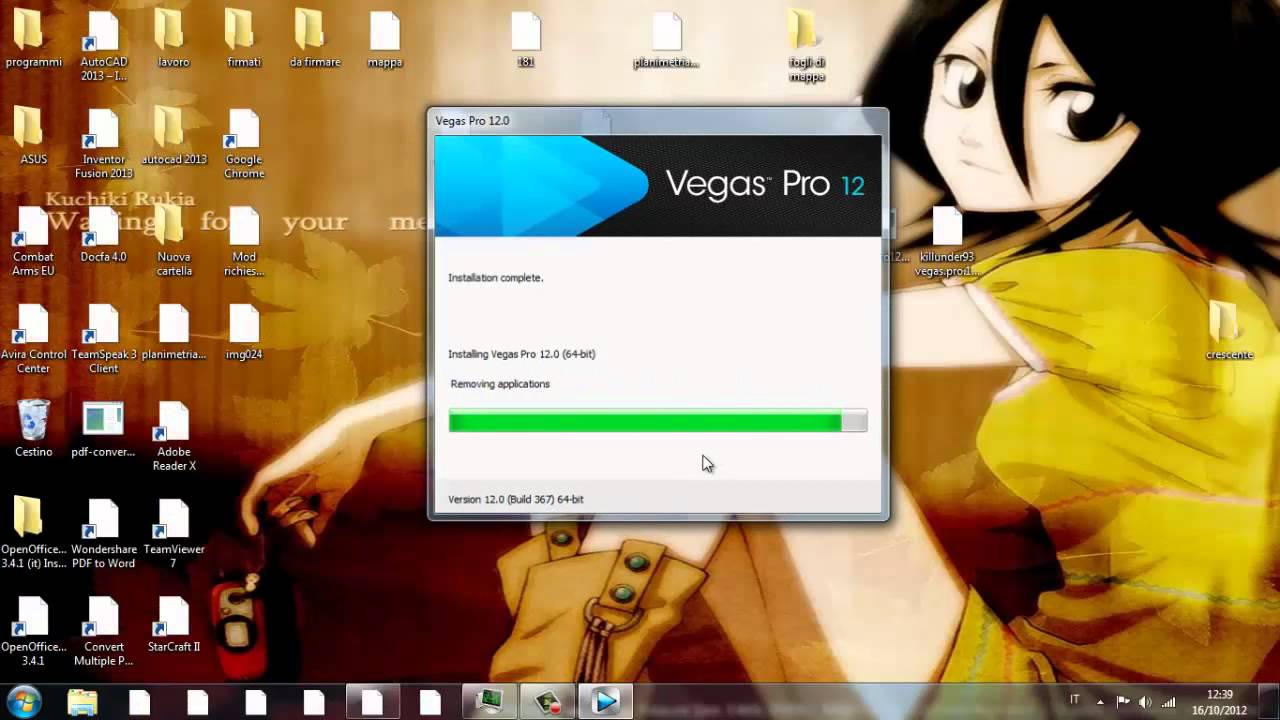Click the volume speaker tray icon
1280x720 pixels.
tap(1145, 702)
